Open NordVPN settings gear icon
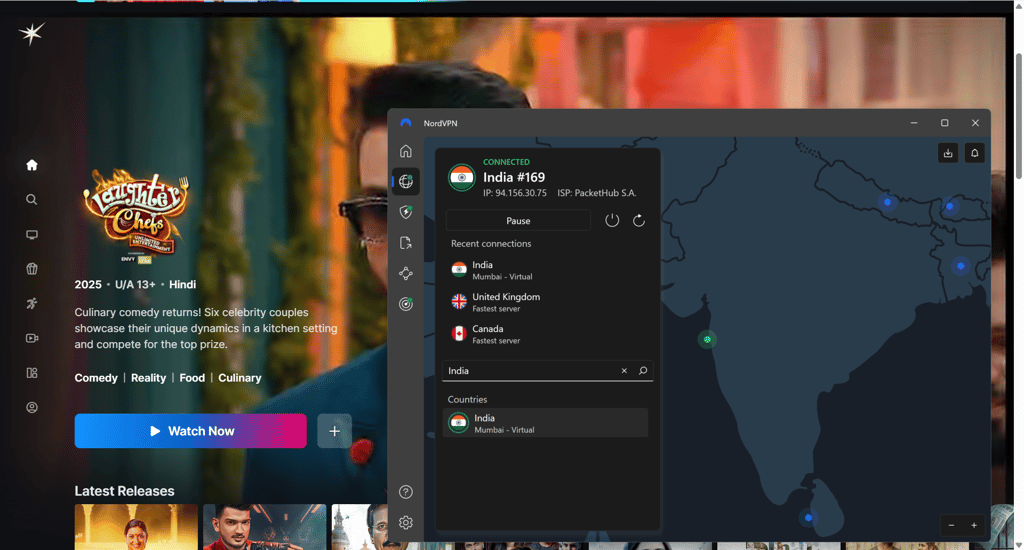The width and height of the screenshot is (1024, 550). pyautogui.click(x=406, y=523)
